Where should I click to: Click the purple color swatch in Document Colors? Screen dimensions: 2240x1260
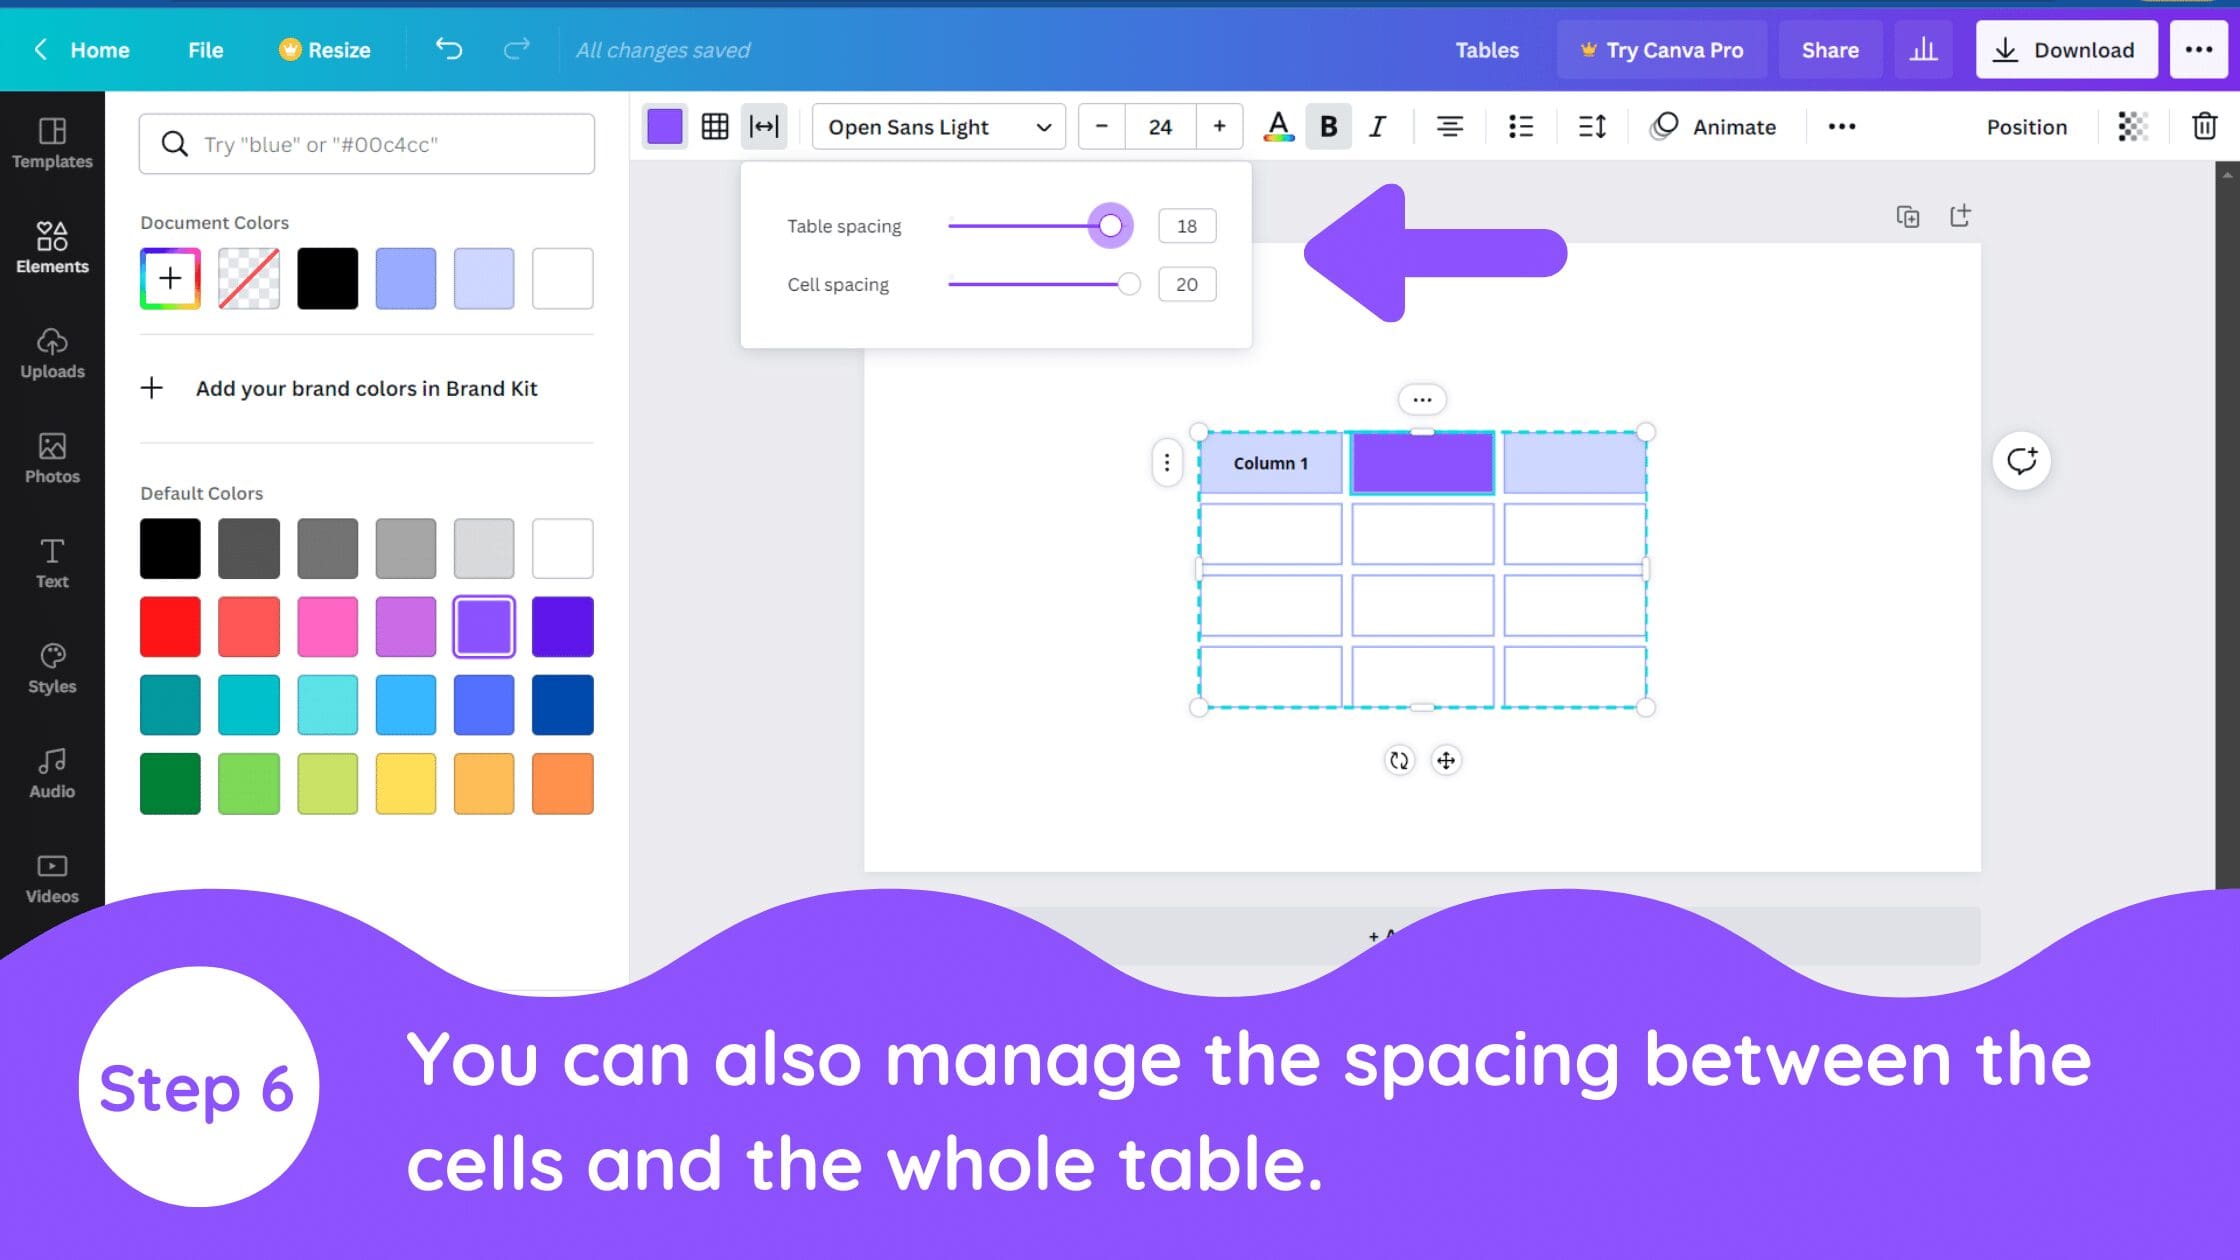tap(405, 278)
